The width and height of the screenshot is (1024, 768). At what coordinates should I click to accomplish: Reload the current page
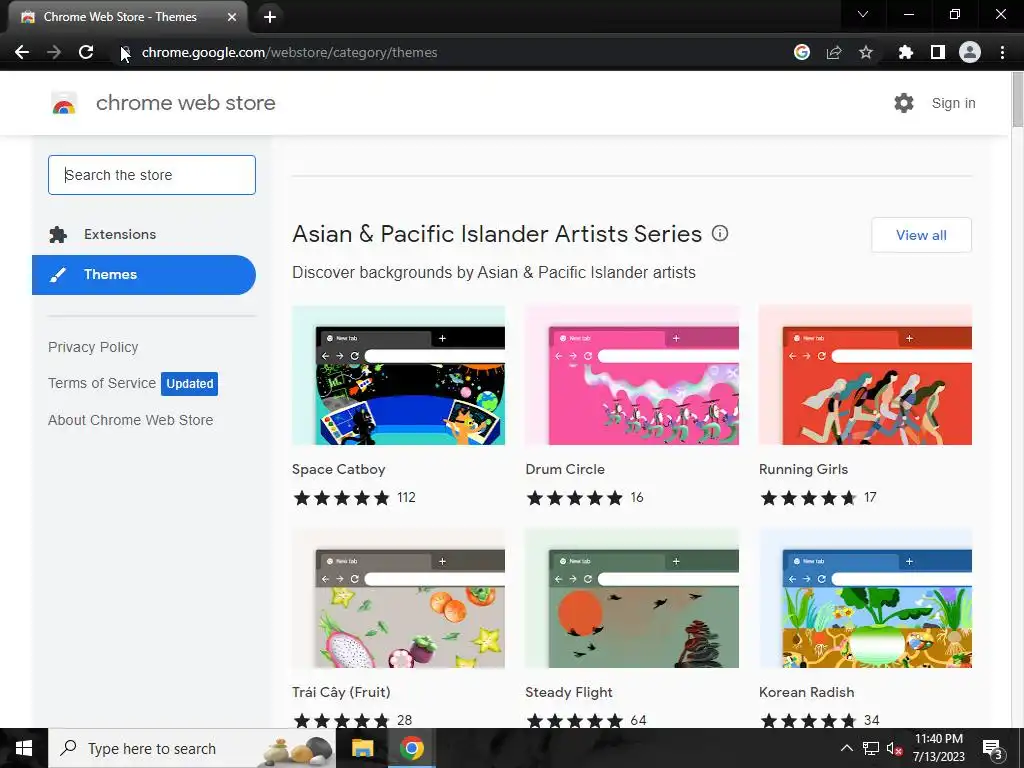[x=86, y=52]
